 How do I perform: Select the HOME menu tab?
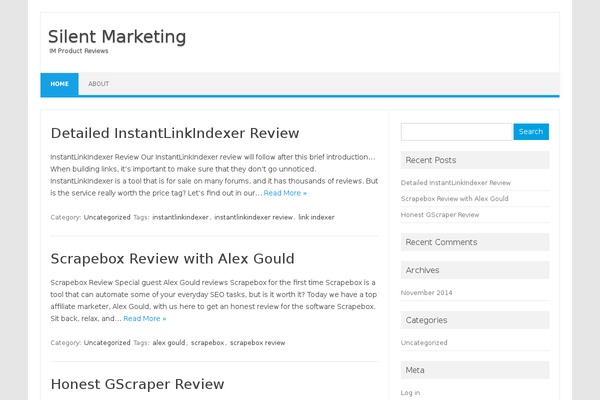pyautogui.click(x=59, y=84)
